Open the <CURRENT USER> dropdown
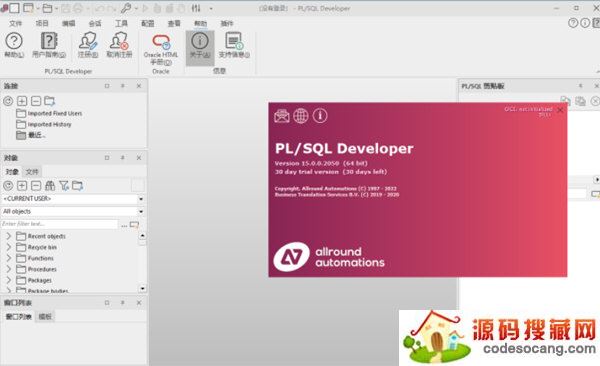 click(141, 199)
